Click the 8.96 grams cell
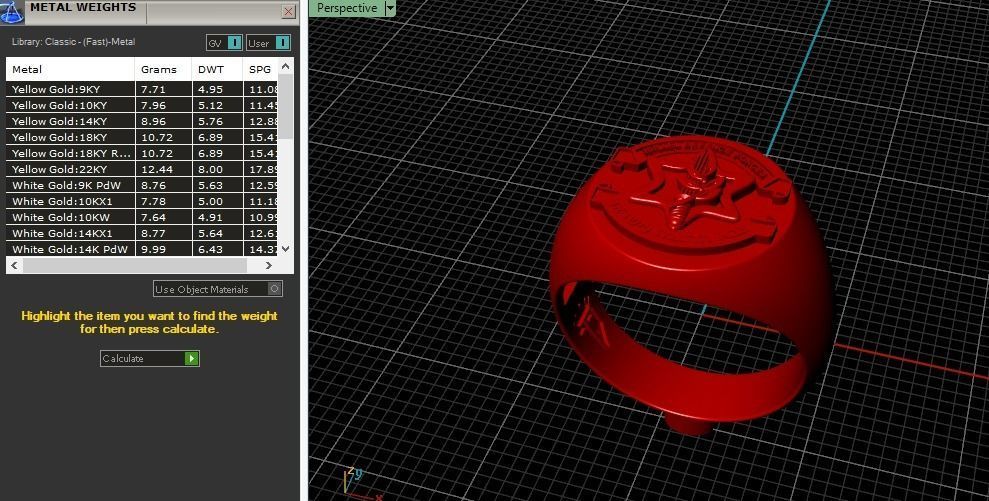 click(x=163, y=121)
